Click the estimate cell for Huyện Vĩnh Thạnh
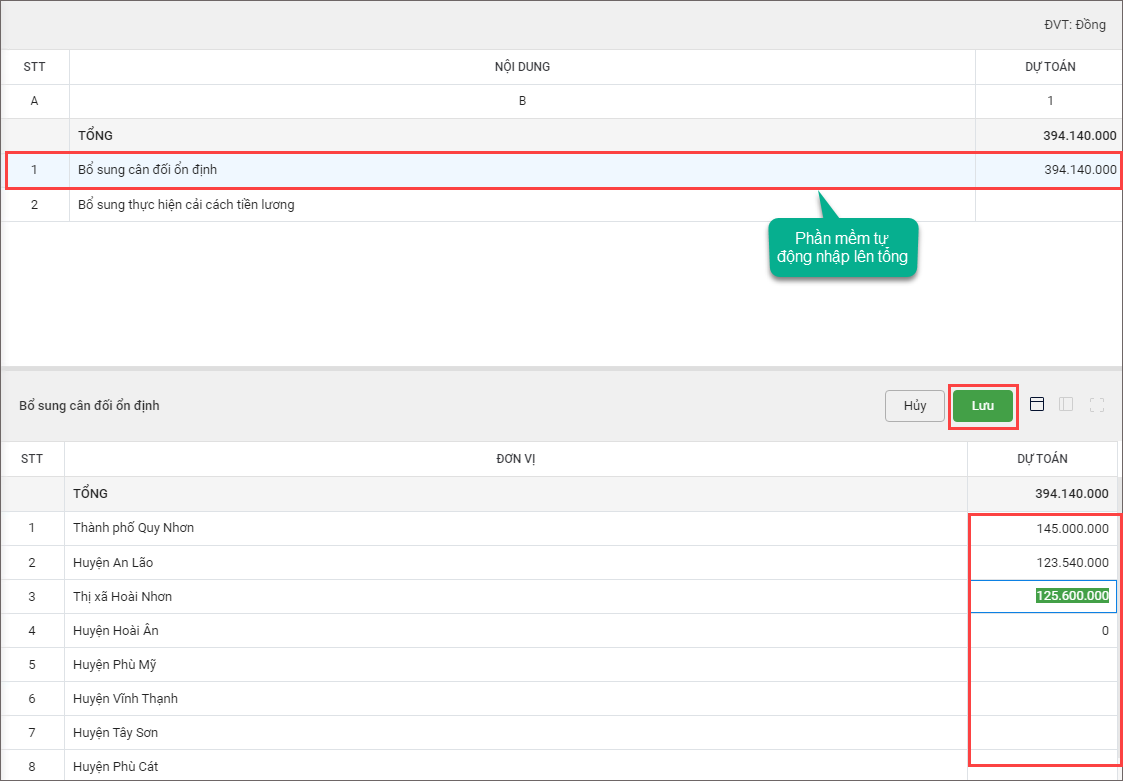The image size is (1123, 781). click(1042, 698)
